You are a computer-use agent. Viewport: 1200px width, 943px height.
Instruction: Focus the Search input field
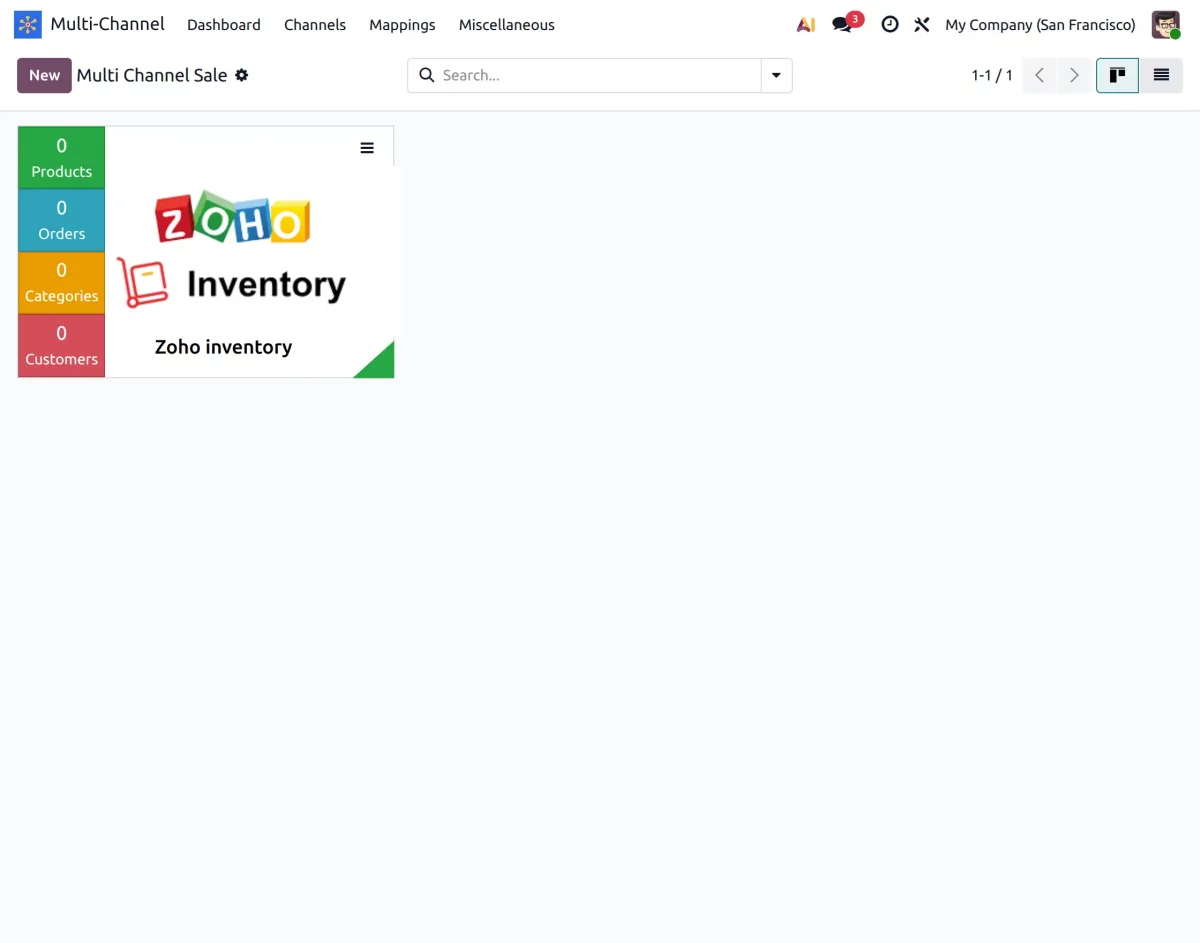click(x=600, y=75)
